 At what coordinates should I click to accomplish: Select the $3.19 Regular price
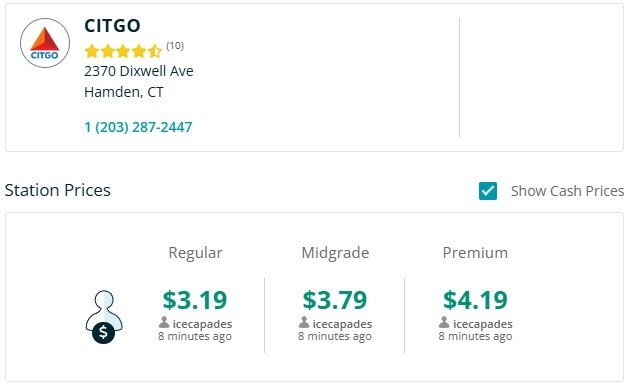pos(195,300)
